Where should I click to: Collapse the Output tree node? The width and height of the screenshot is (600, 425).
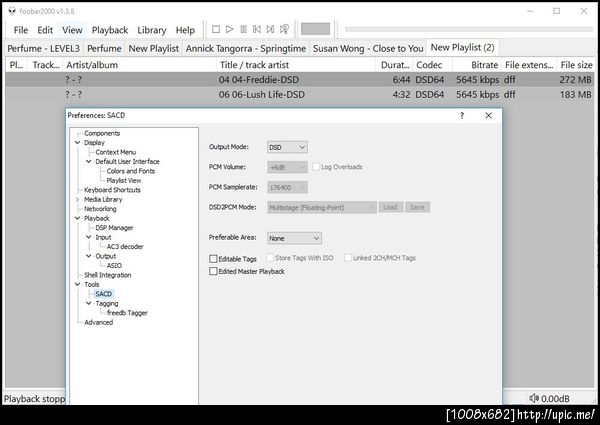(x=88, y=256)
